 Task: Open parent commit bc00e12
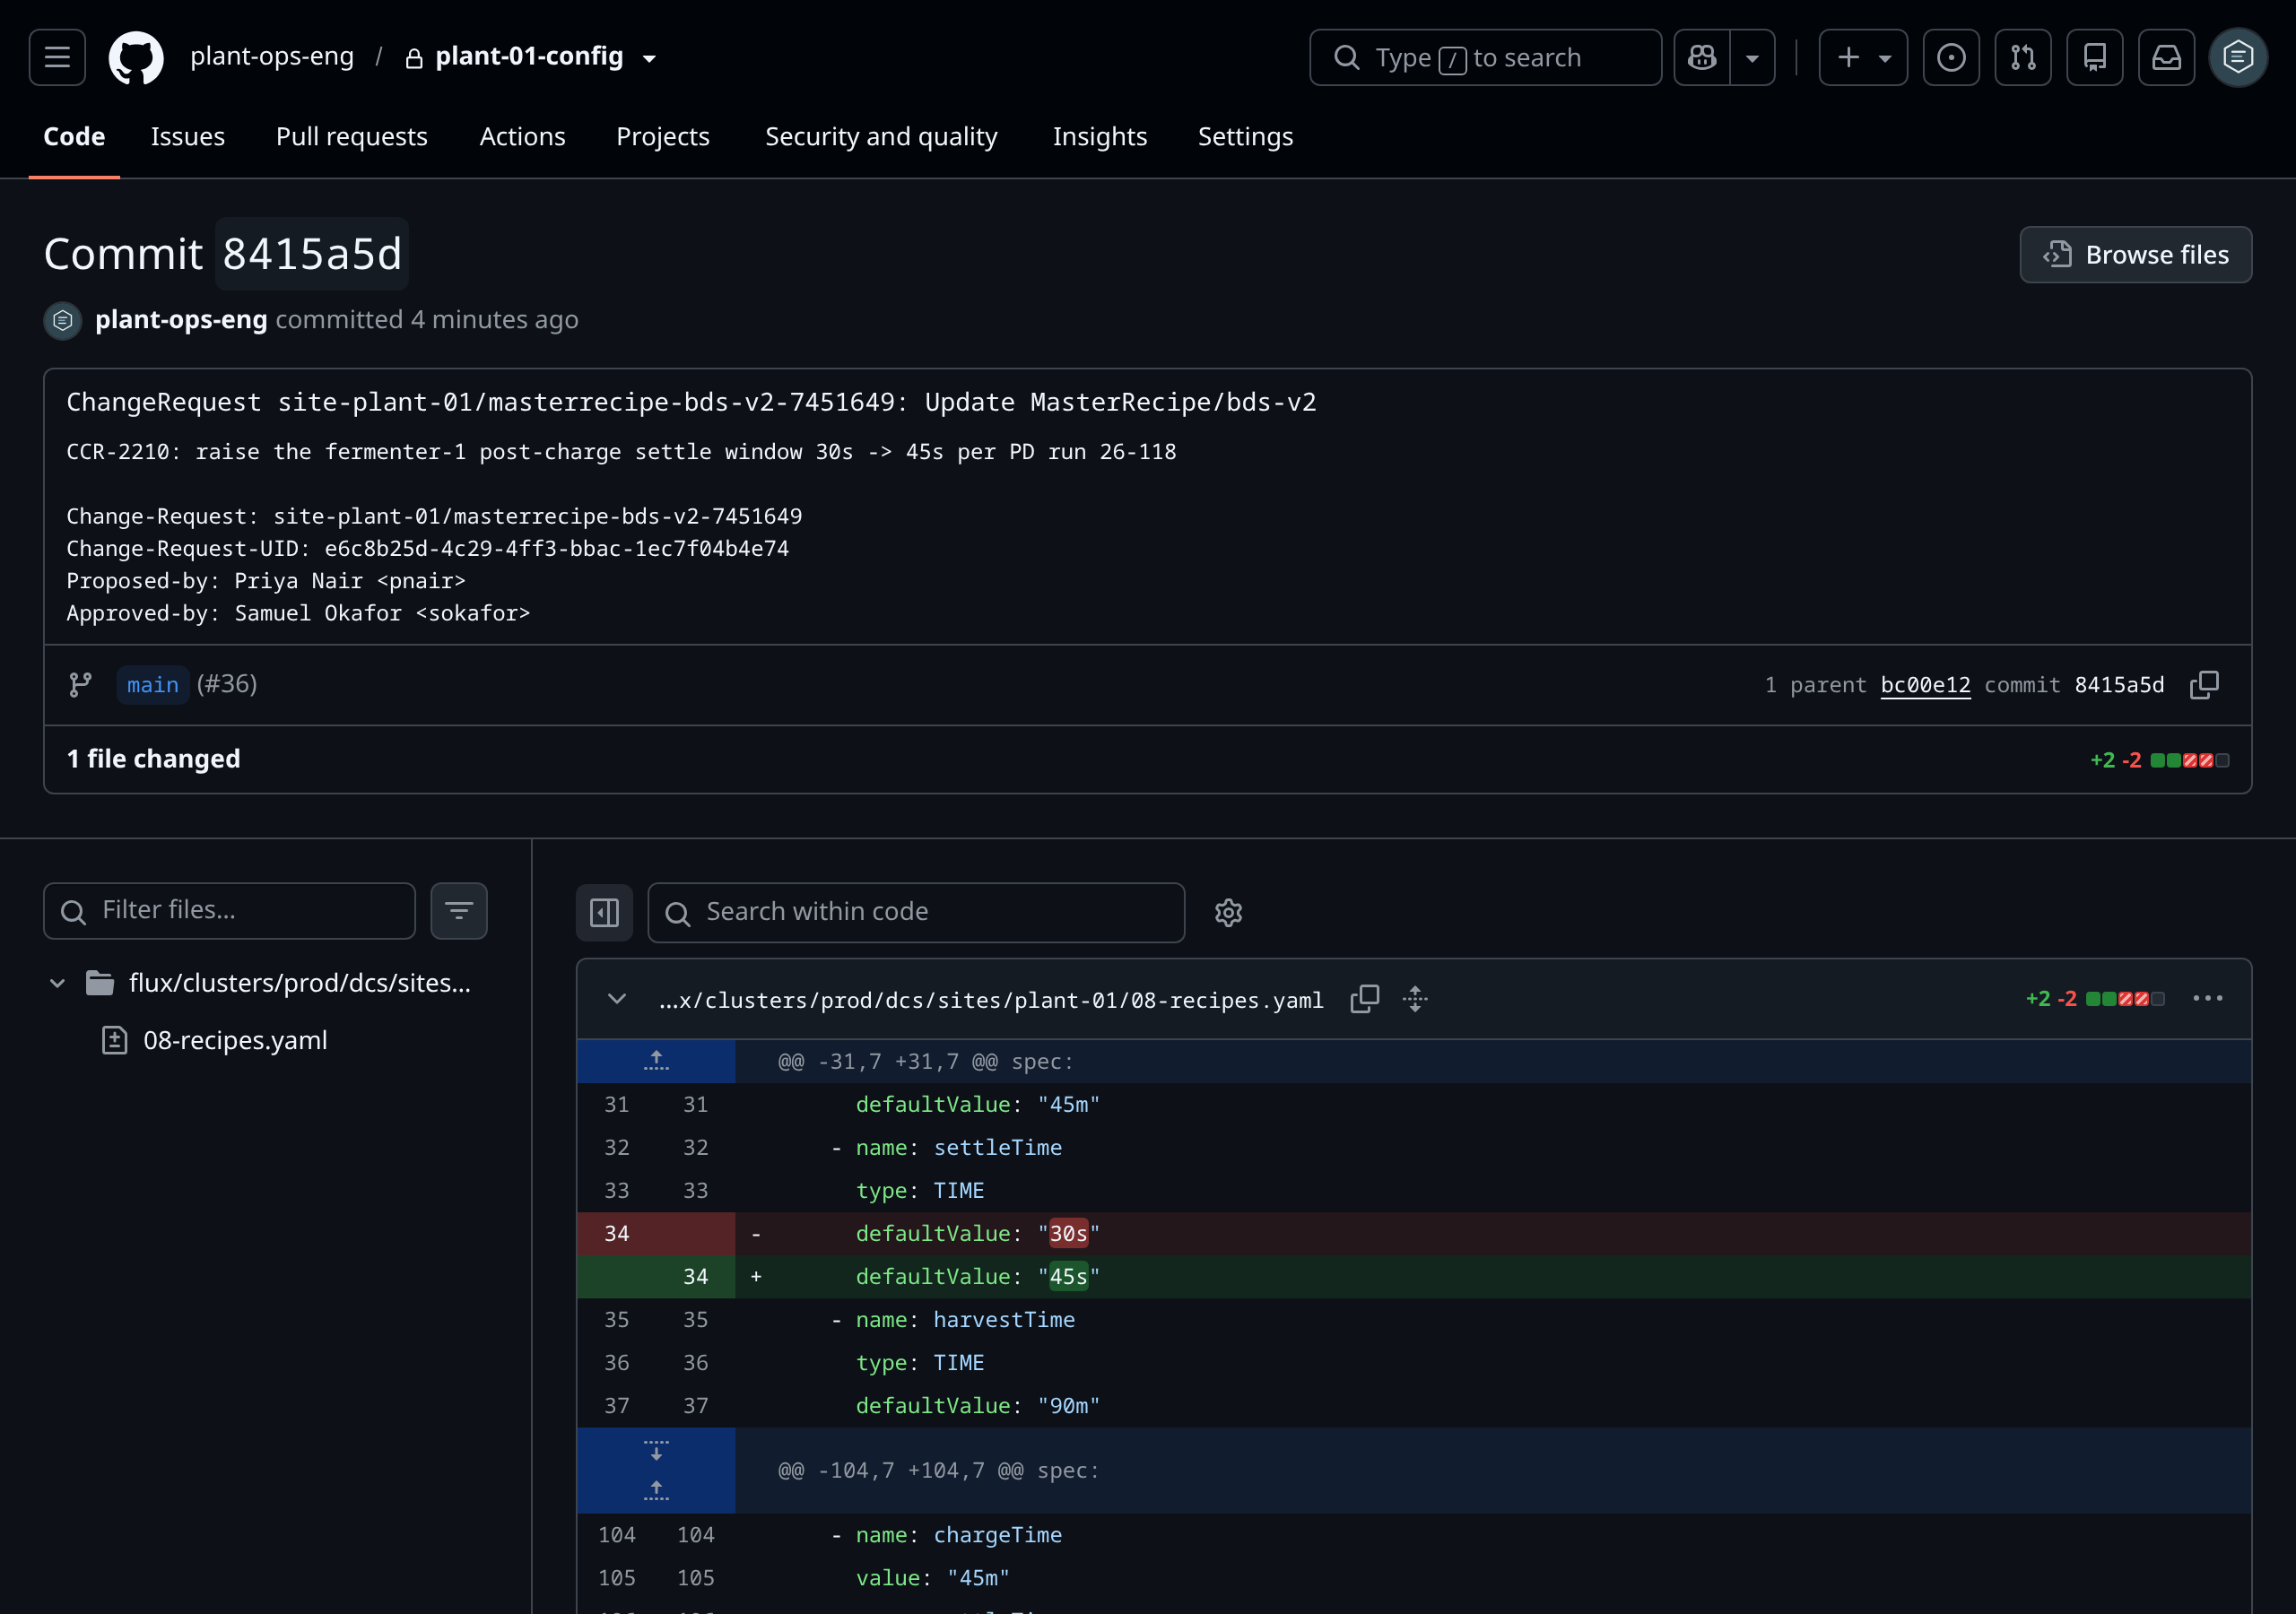point(1925,685)
